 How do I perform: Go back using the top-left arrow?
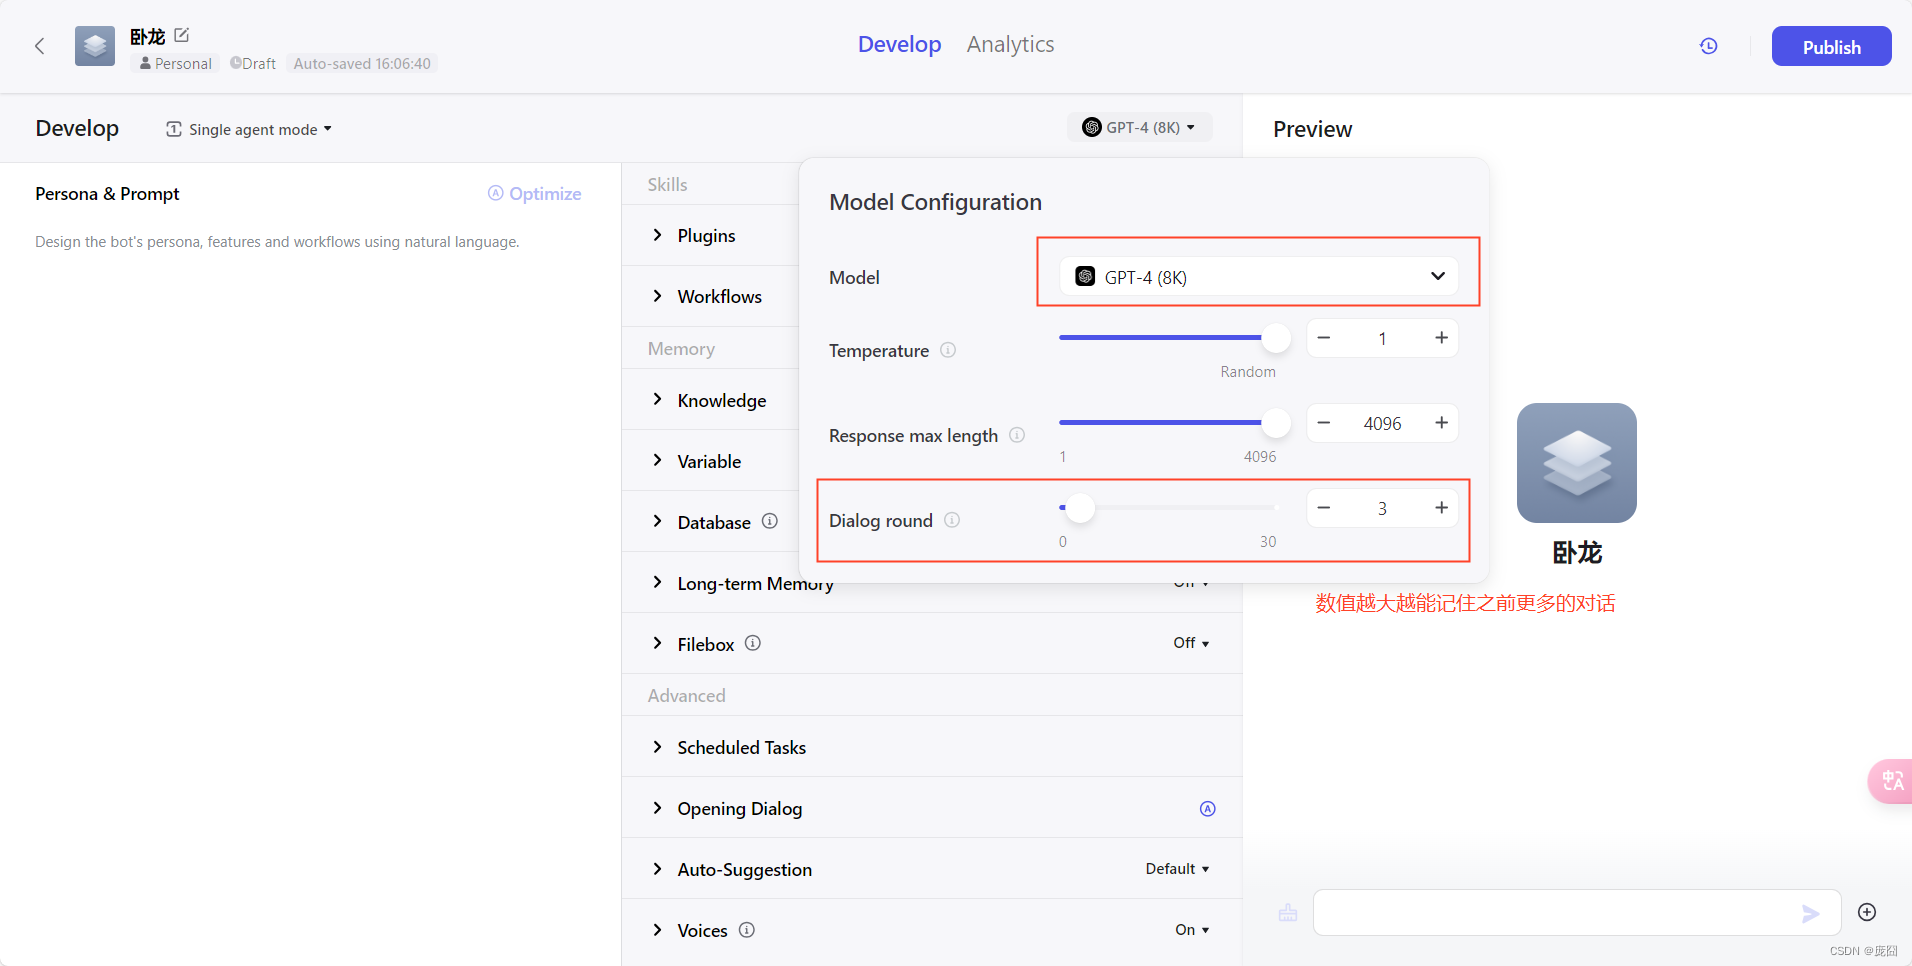click(40, 46)
